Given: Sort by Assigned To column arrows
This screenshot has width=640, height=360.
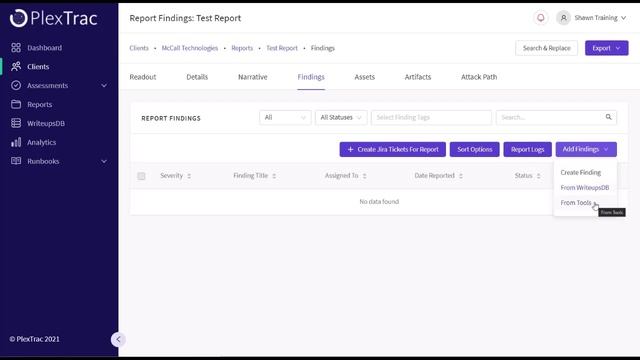Looking at the screenshot, I should (364, 176).
